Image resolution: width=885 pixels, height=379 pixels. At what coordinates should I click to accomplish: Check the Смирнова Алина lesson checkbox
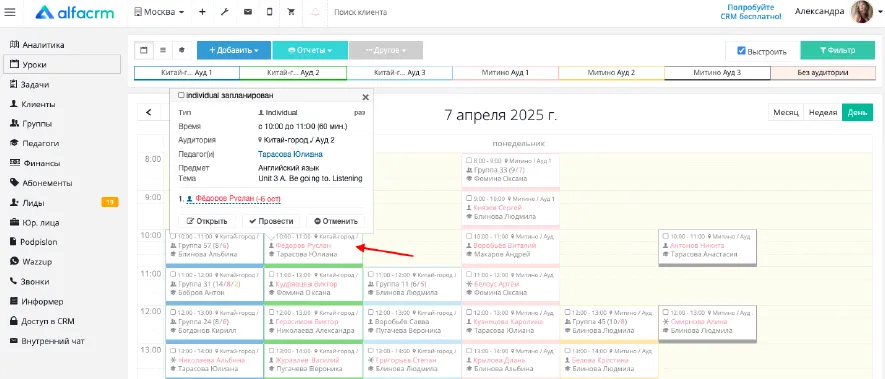click(666, 312)
